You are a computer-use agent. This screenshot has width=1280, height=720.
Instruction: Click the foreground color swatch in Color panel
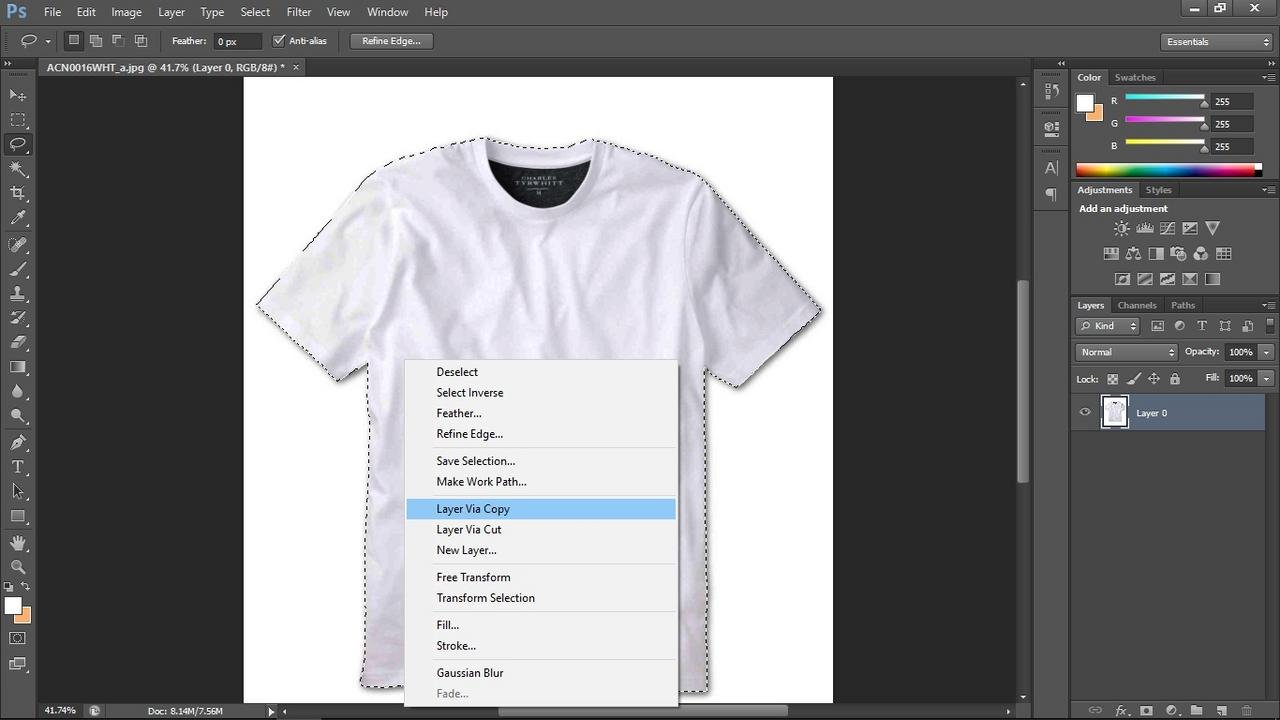point(1084,102)
